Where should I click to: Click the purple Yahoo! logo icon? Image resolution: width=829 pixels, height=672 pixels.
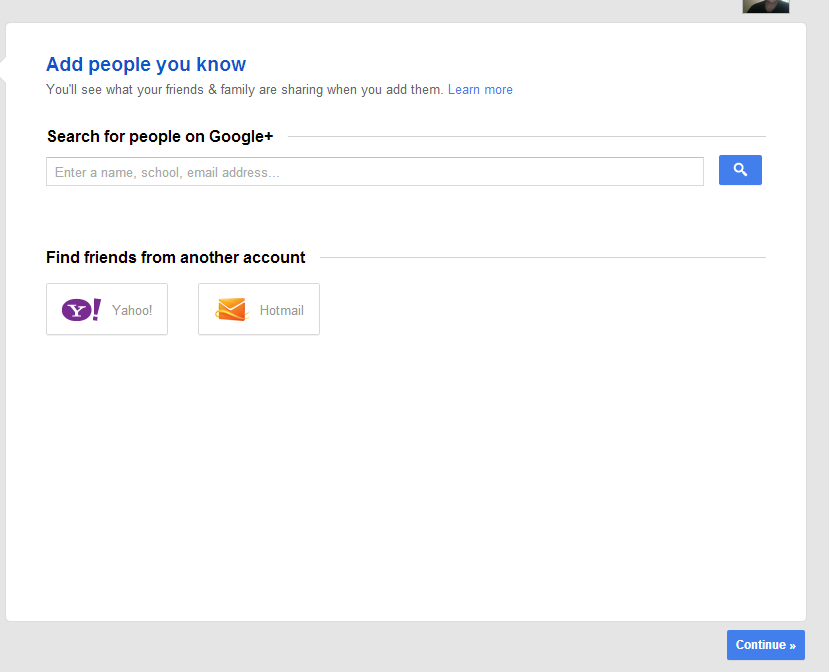point(81,310)
